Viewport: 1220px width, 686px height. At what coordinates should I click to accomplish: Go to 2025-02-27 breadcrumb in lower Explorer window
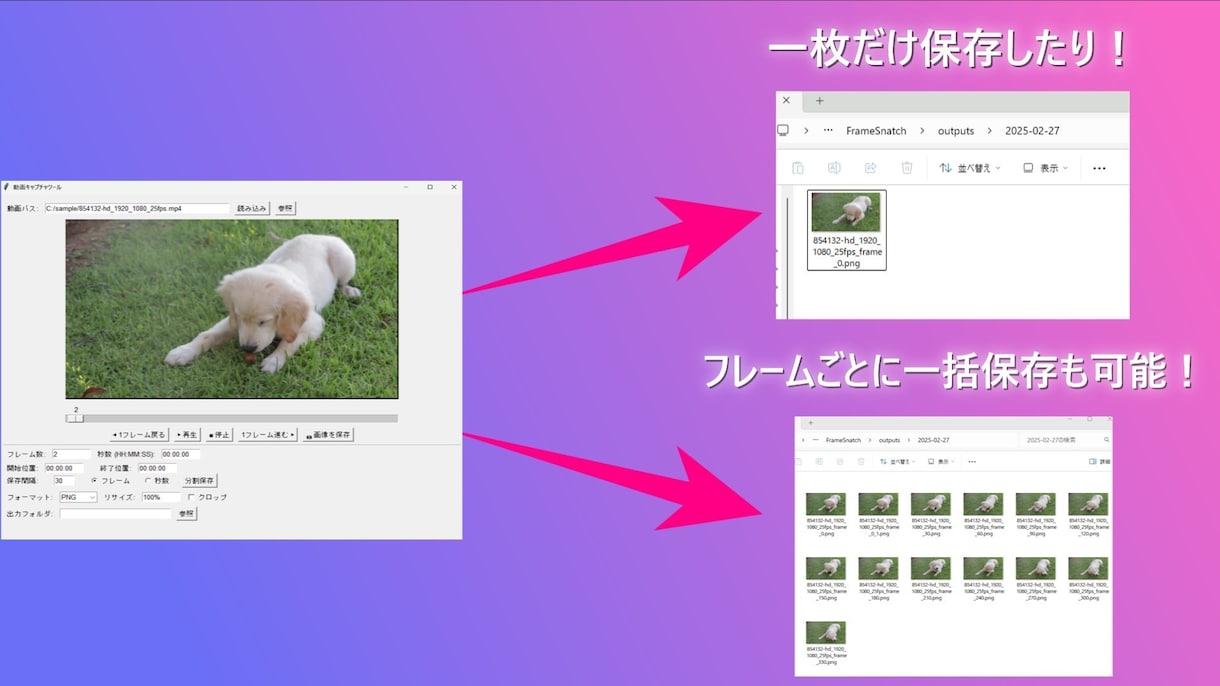[933, 440]
